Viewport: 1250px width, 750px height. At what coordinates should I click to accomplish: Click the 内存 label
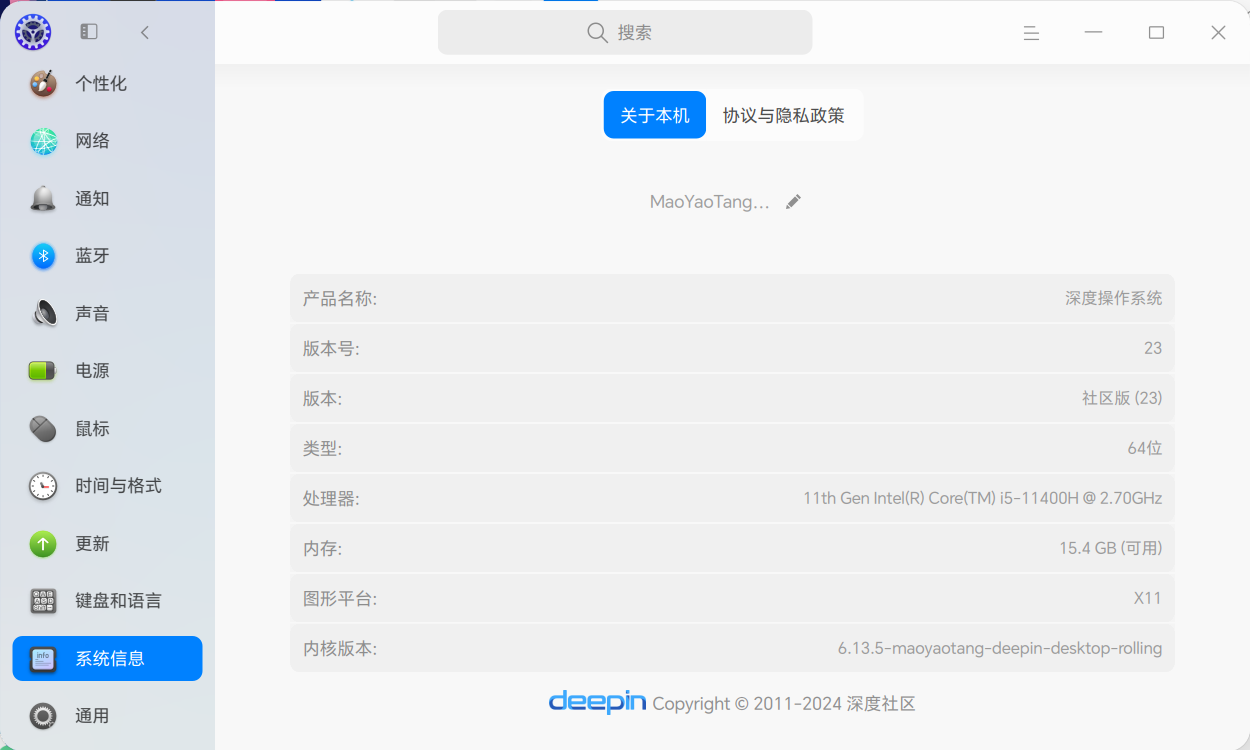pos(322,549)
